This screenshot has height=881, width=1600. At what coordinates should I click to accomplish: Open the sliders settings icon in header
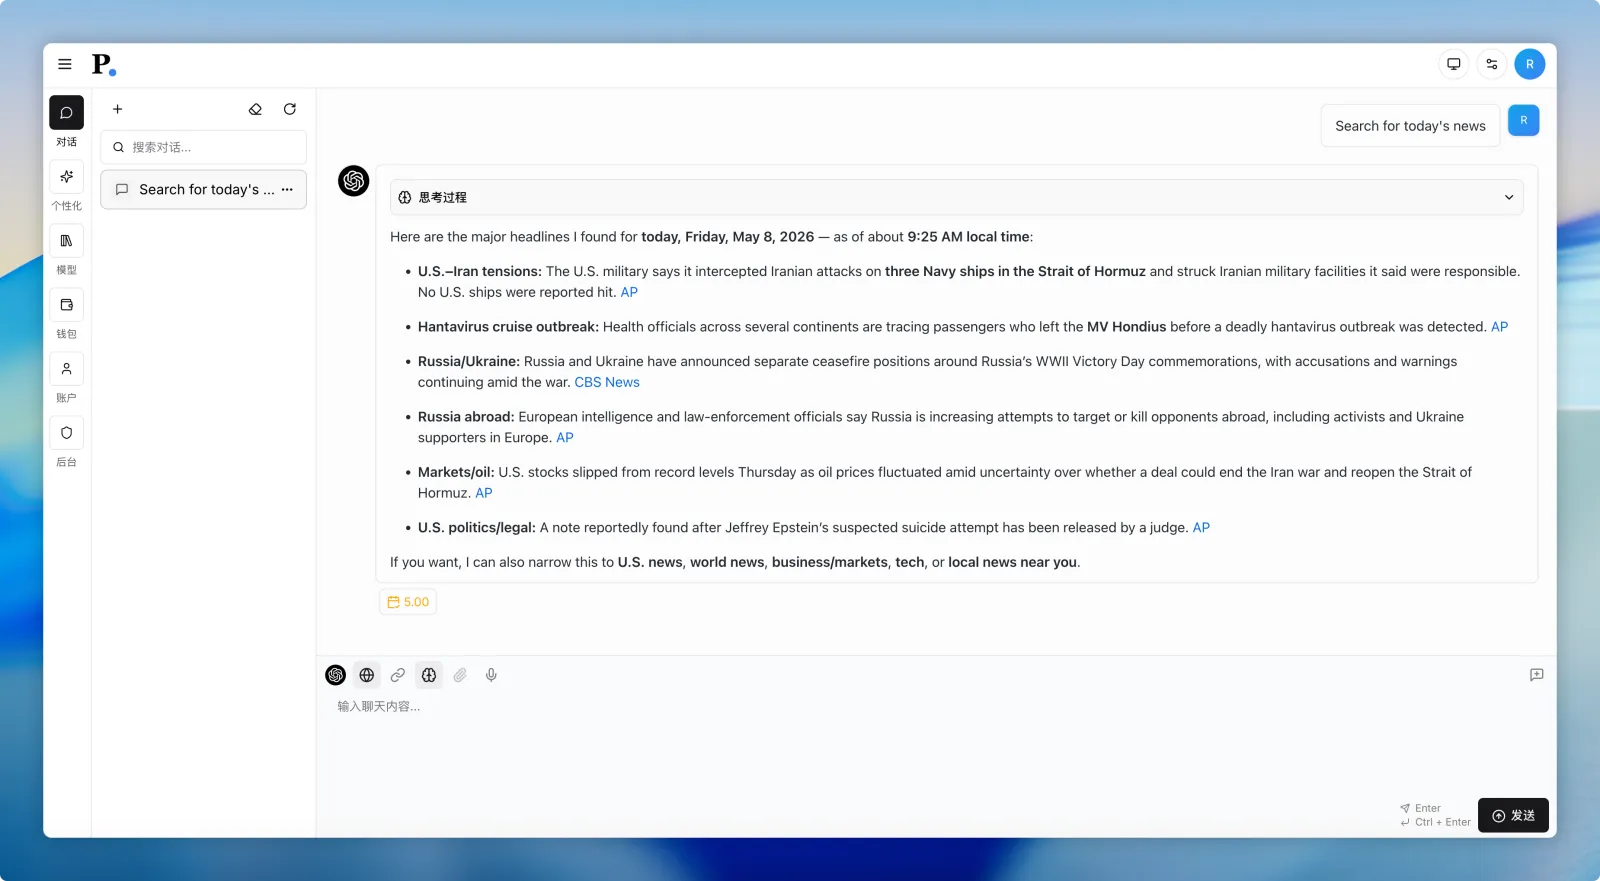(1492, 64)
